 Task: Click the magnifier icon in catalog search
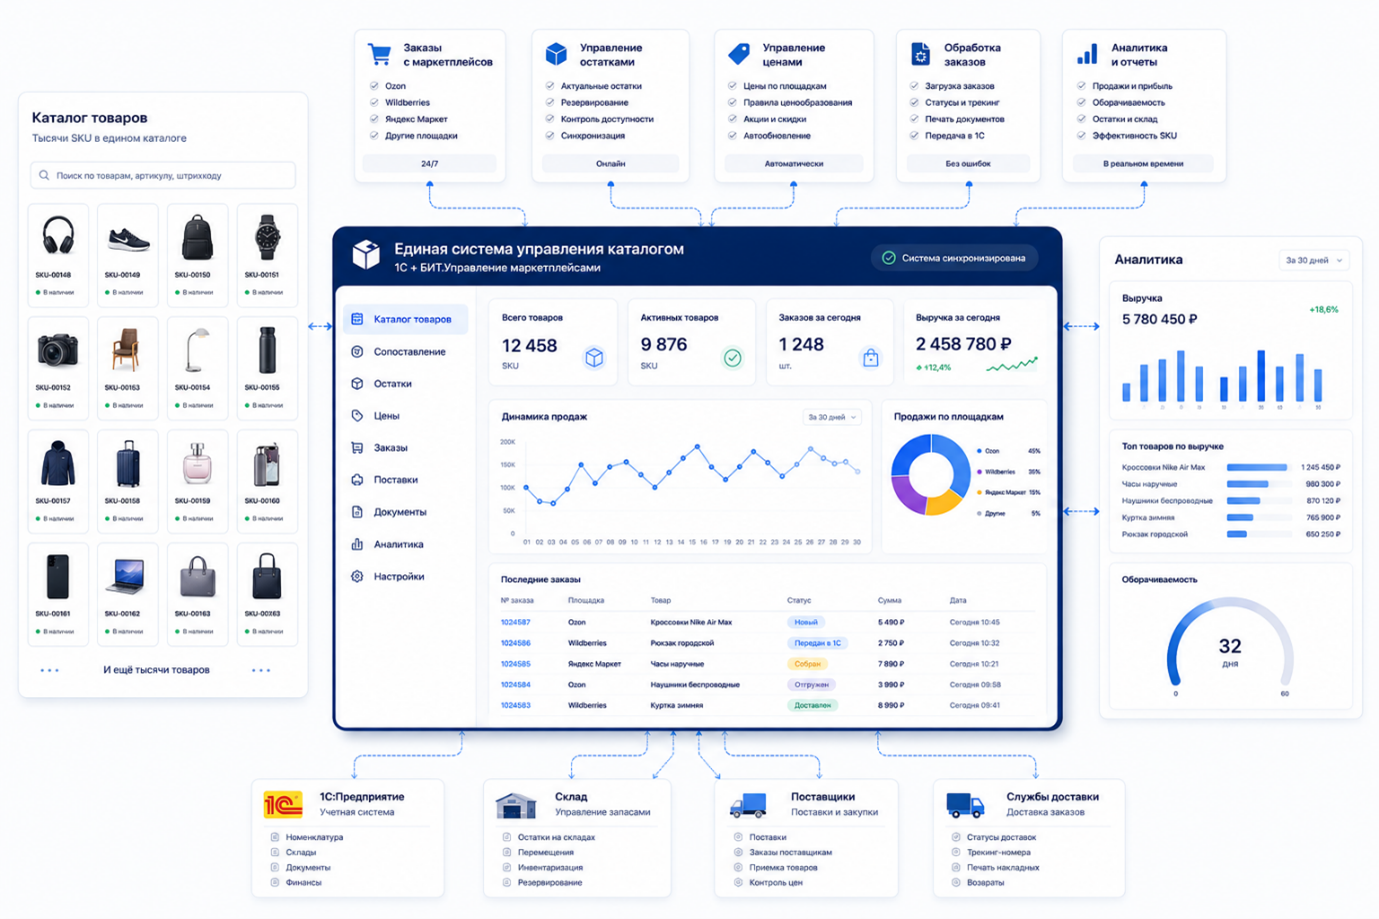[44, 175]
